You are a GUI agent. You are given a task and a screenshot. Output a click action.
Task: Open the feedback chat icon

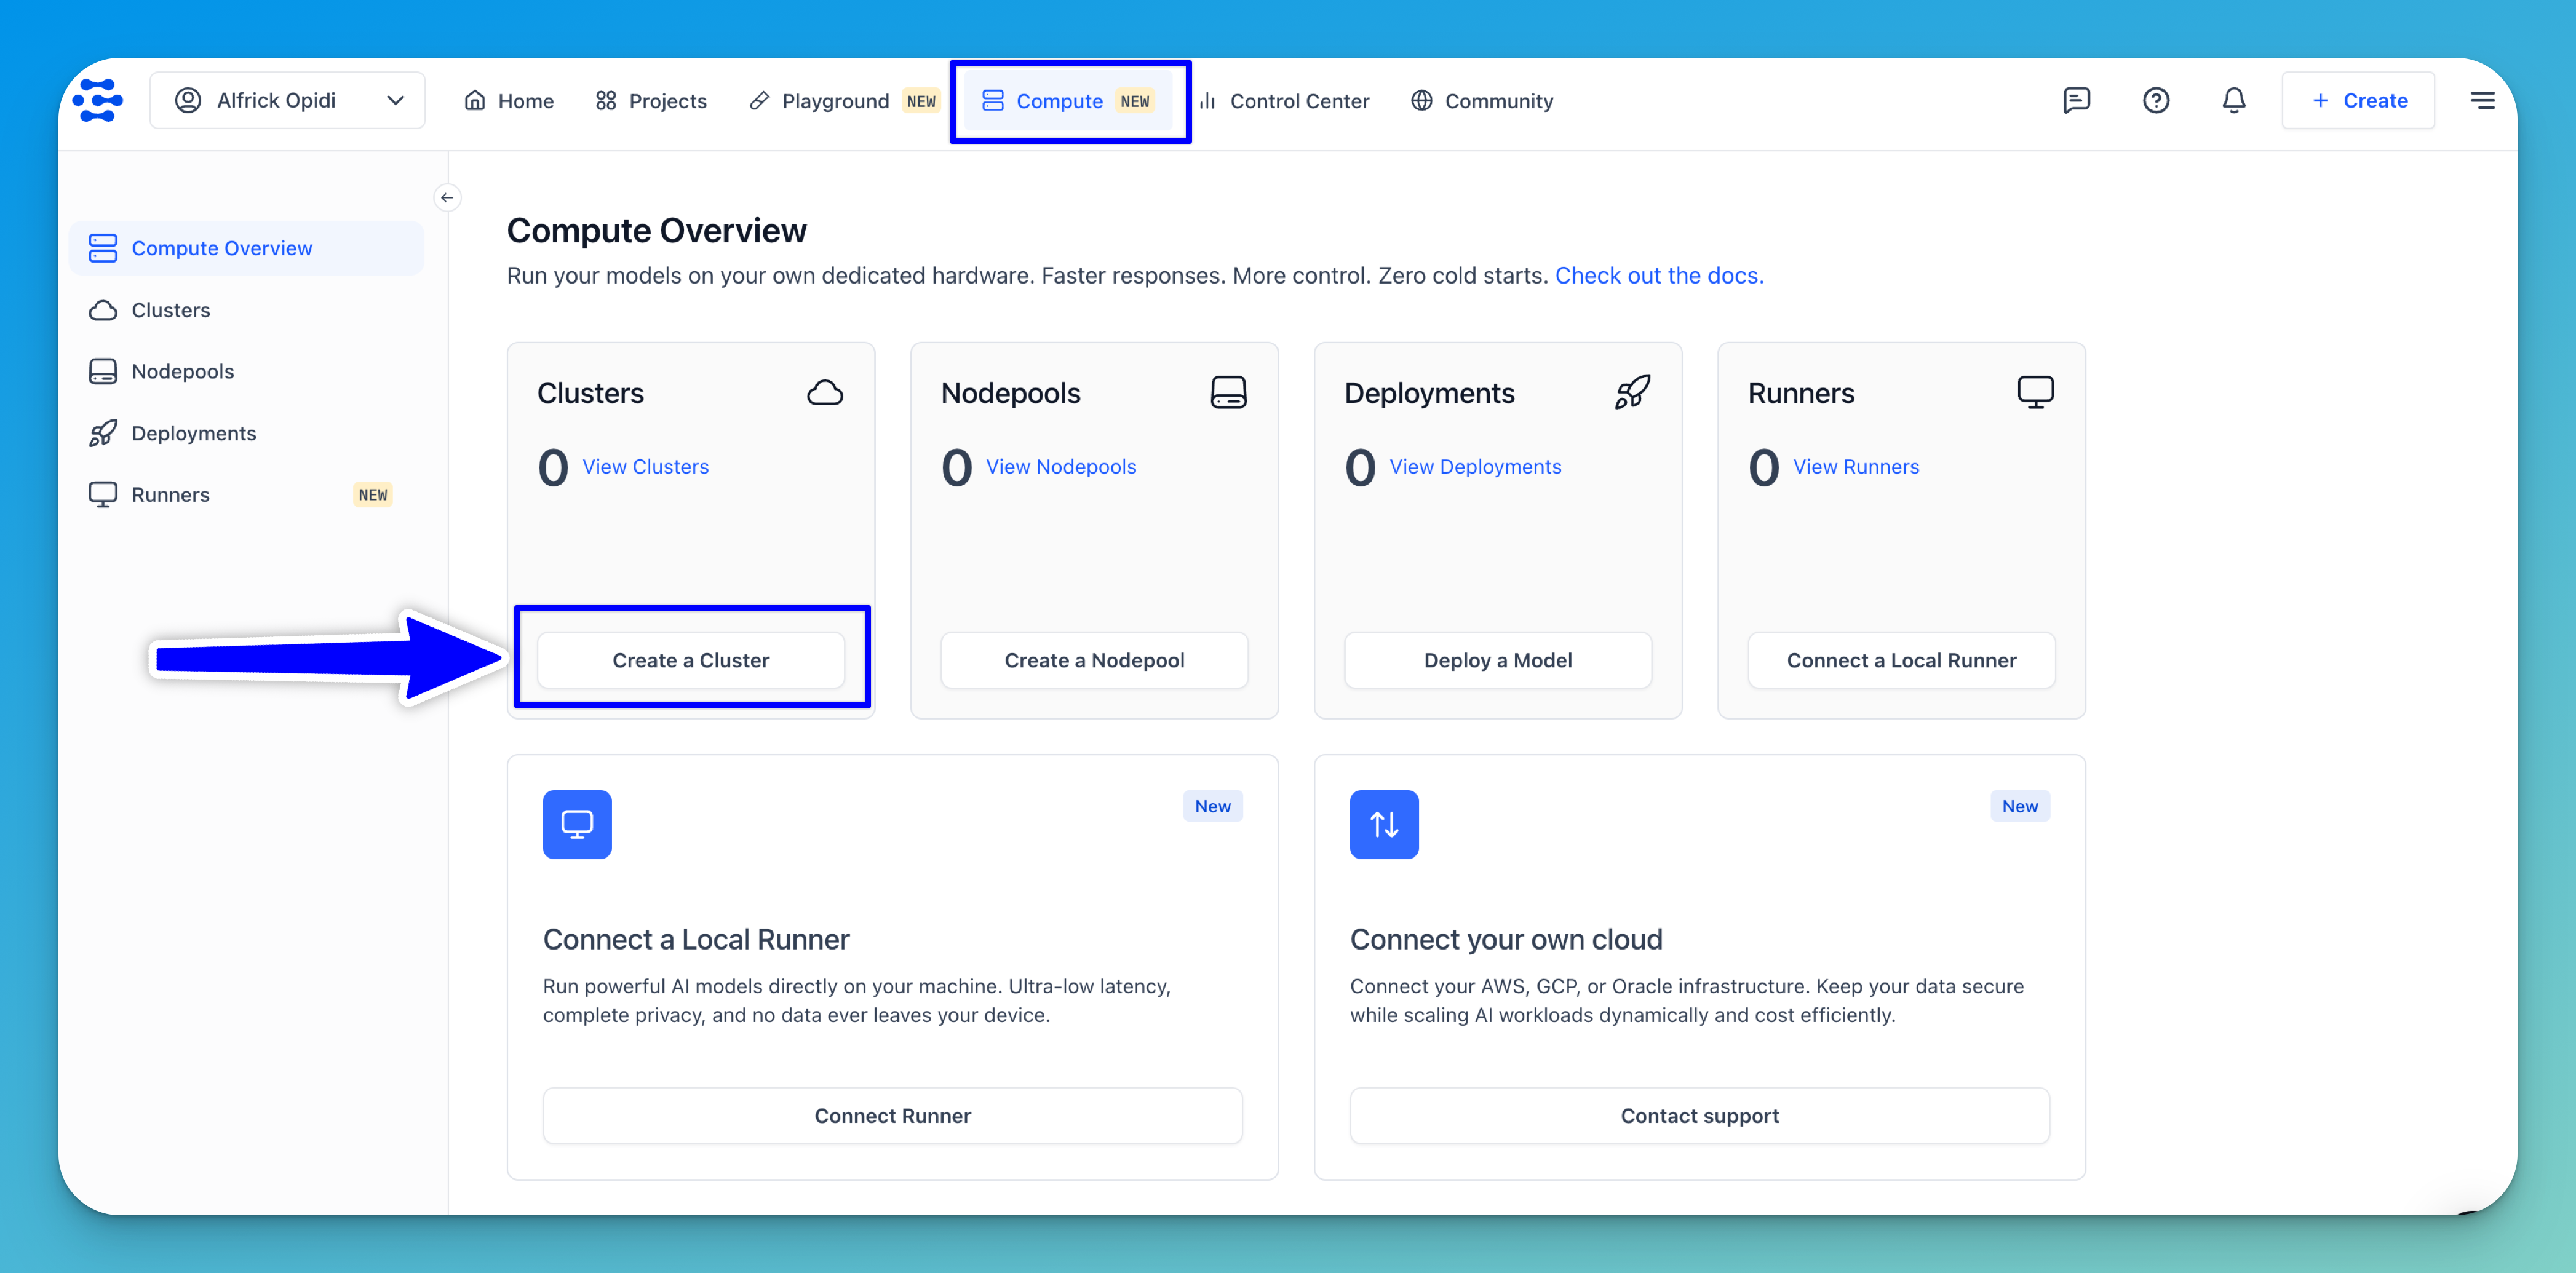[x=2076, y=100]
